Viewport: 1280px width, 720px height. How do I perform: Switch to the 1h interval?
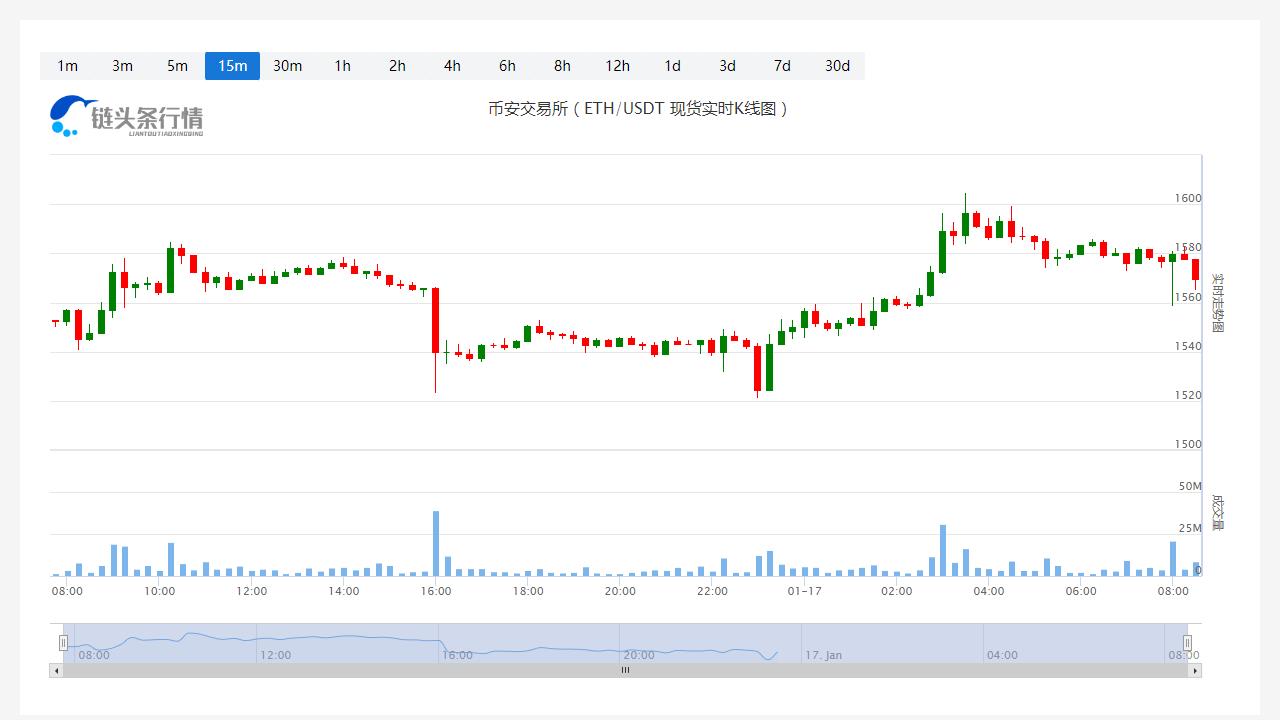[342, 66]
